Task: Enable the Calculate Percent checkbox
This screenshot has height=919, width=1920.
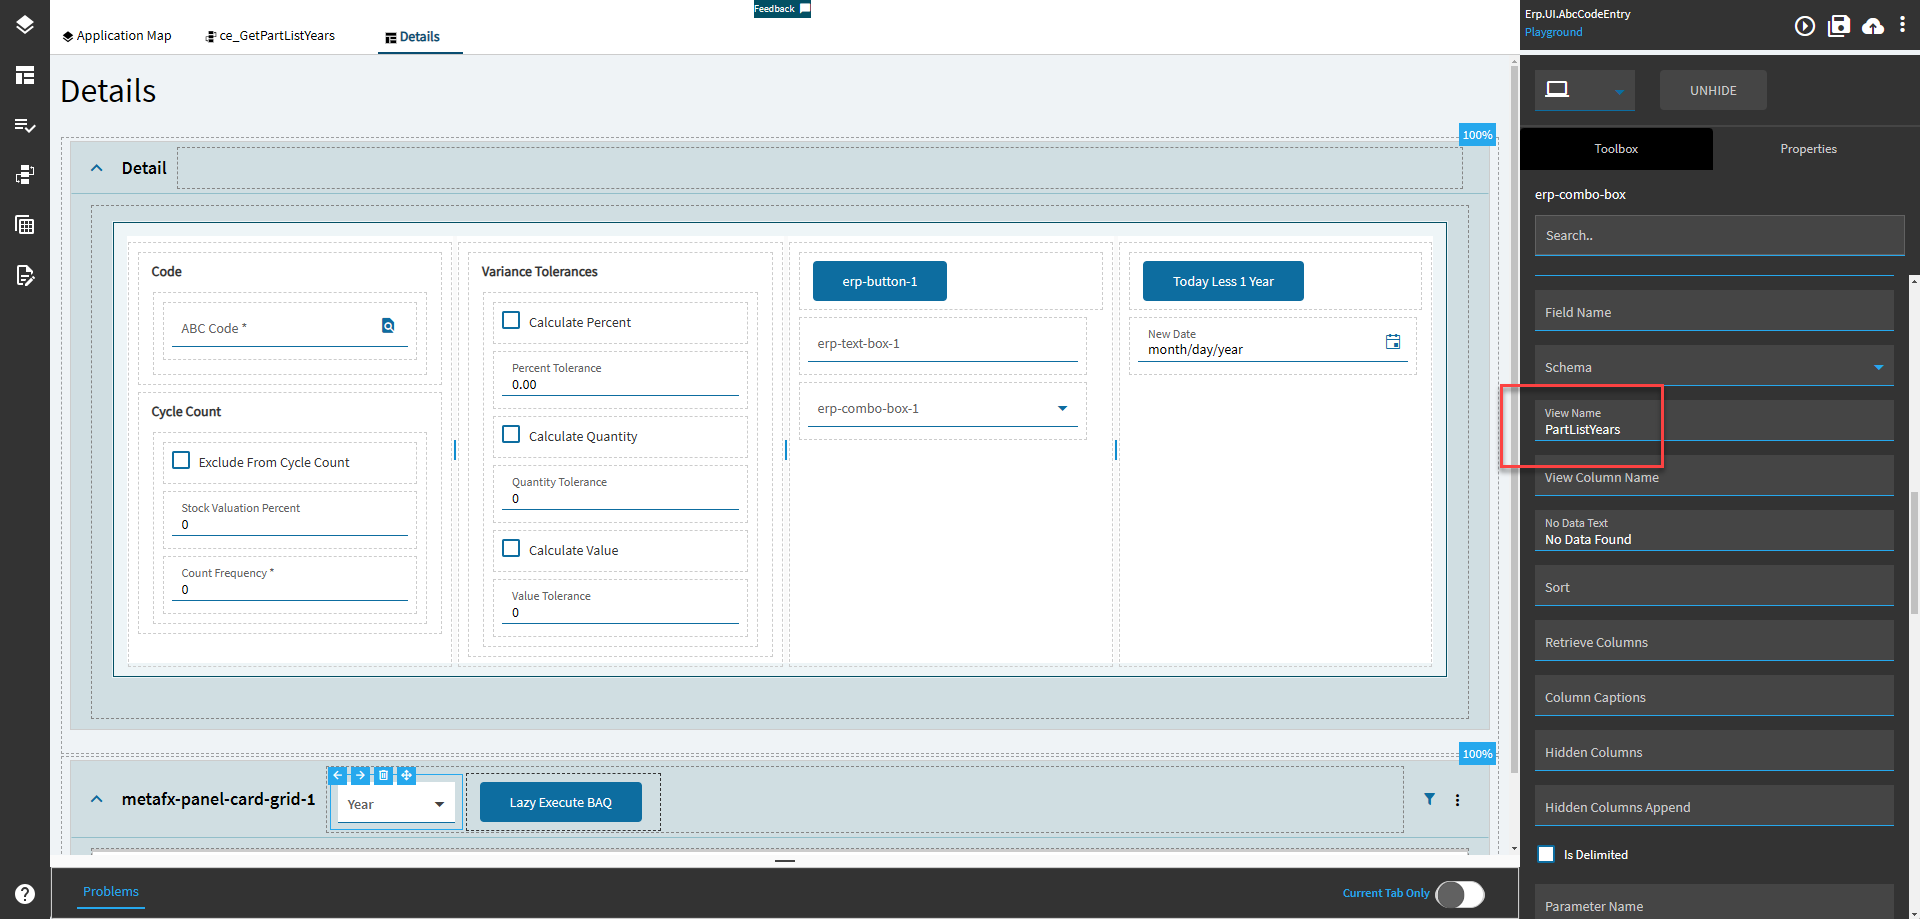Action: (x=511, y=321)
